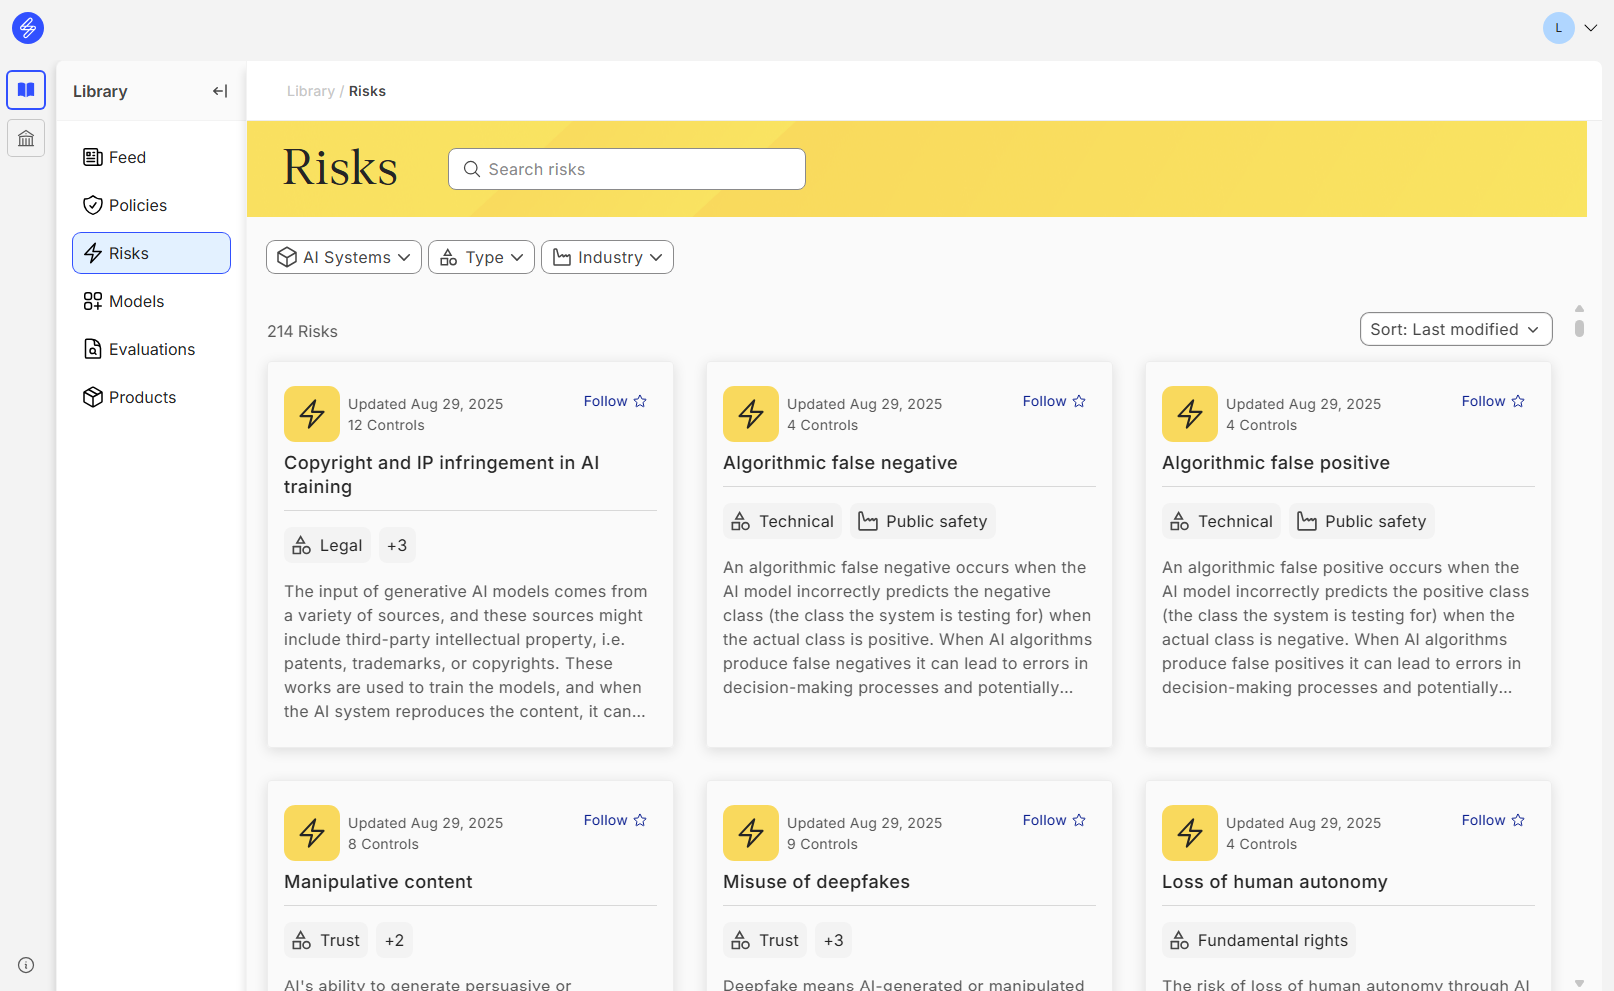This screenshot has height=991, width=1614.
Task: Click the lightning icon on Algorithmic false negative card
Action: coord(750,414)
